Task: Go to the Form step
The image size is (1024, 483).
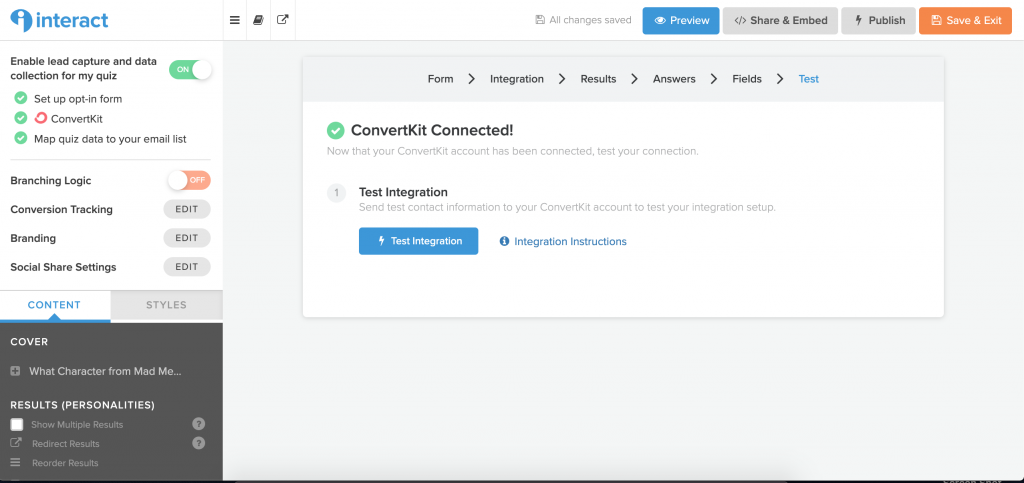Action: click(440, 79)
